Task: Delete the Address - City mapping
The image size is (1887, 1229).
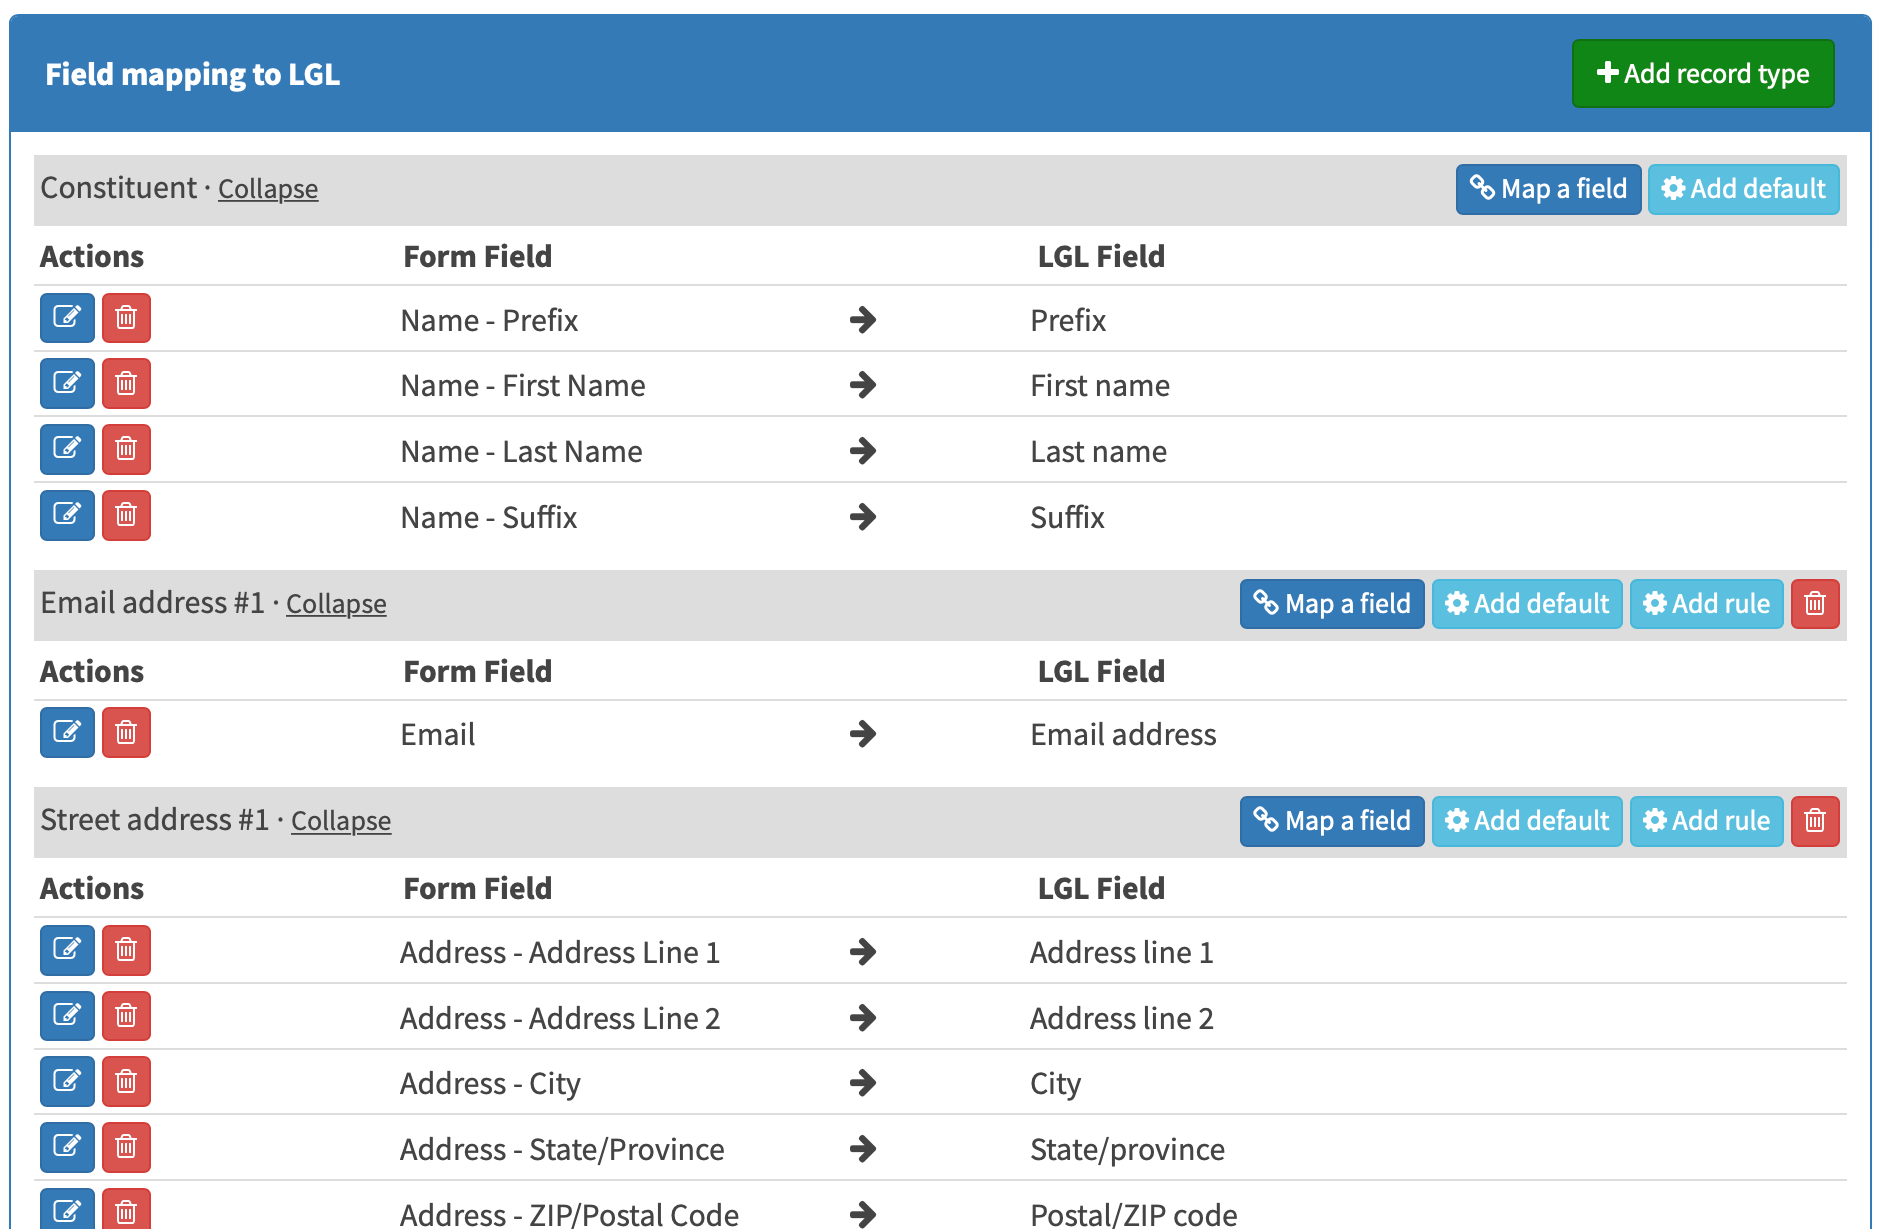Action: pyautogui.click(x=126, y=1082)
